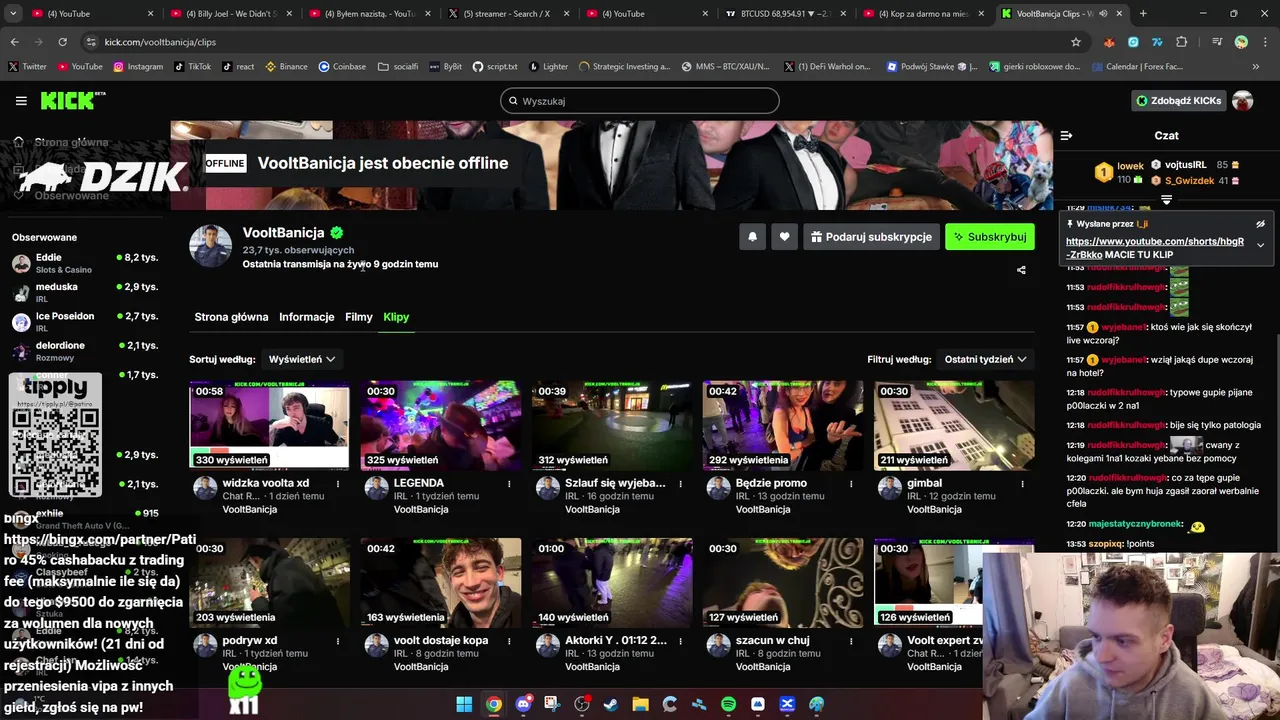Click chat user vojtusIRL in the leaderboard
Viewport: 1280px width, 720px height.
[x=1185, y=165]
